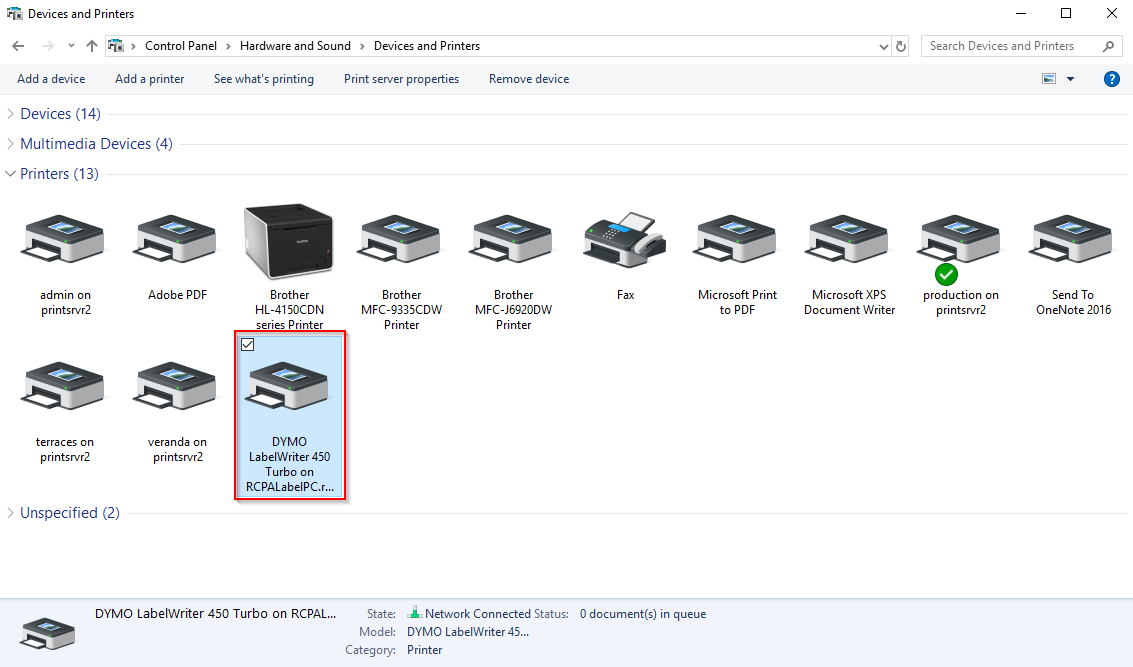
Task: Open the recent locations dropdown arrow
Action: [71, 46]
